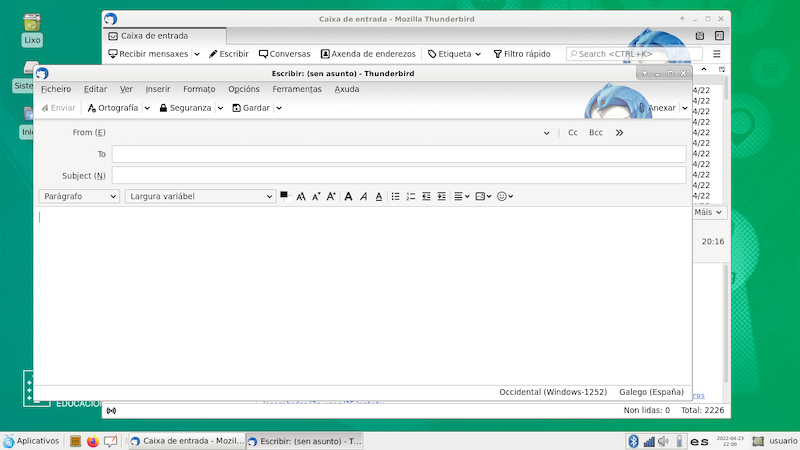The image size is (800, 450).
Task: Increase the font size
Action: click(x=331, y=196)
